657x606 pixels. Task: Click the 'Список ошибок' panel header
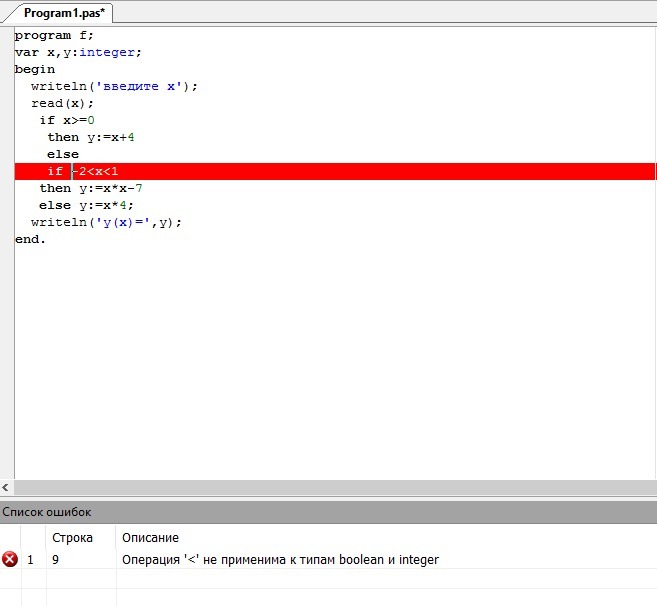point(47,512)
